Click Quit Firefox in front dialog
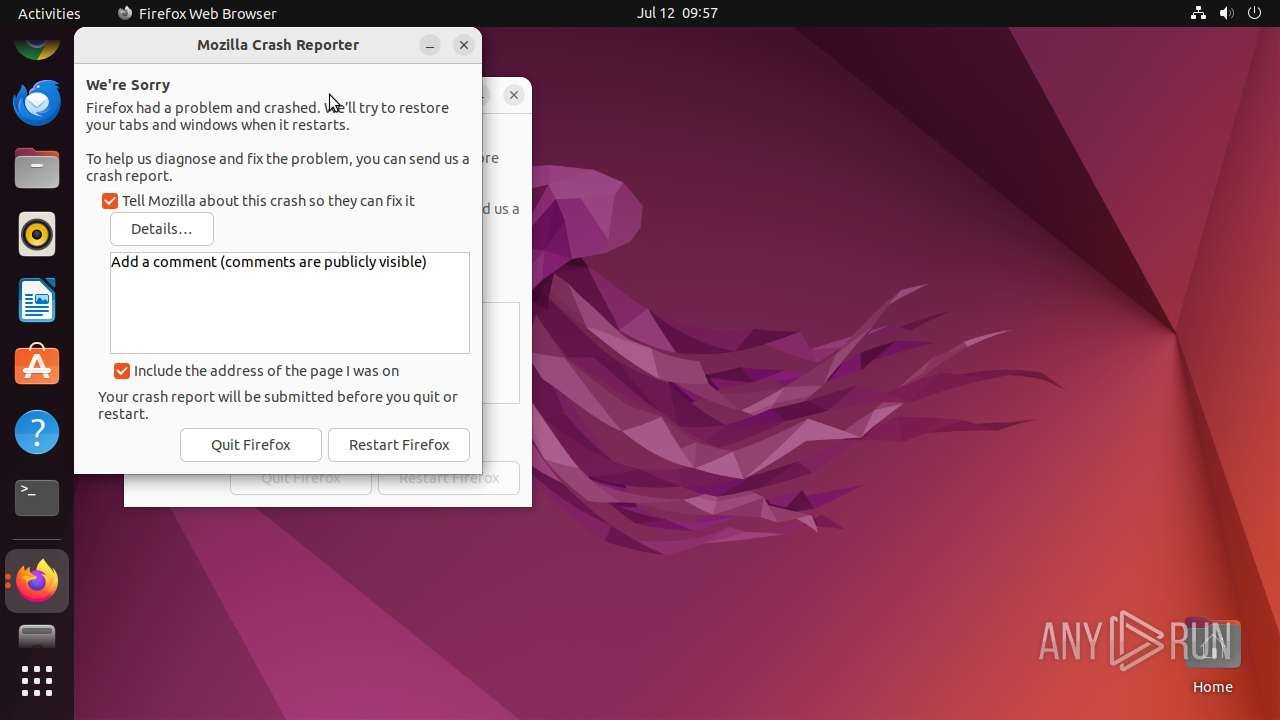 (x=251, y=445)
